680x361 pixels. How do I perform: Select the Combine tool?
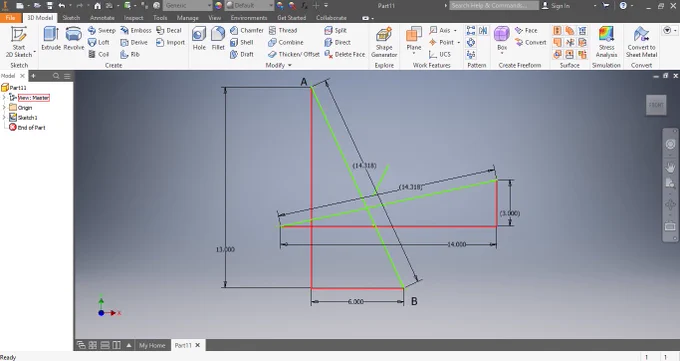[x=286, y=42]
